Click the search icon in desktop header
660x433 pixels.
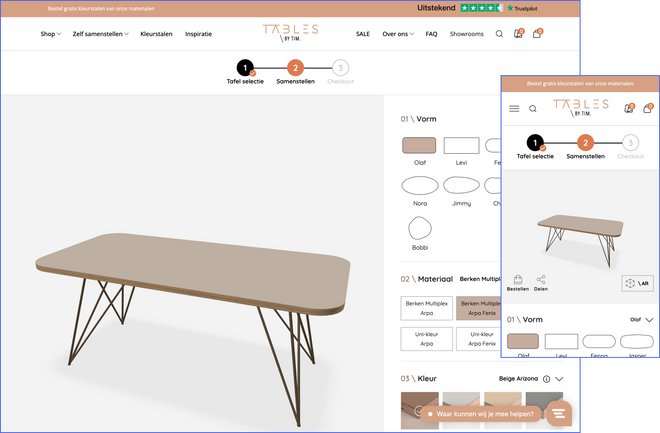(499, 34)
